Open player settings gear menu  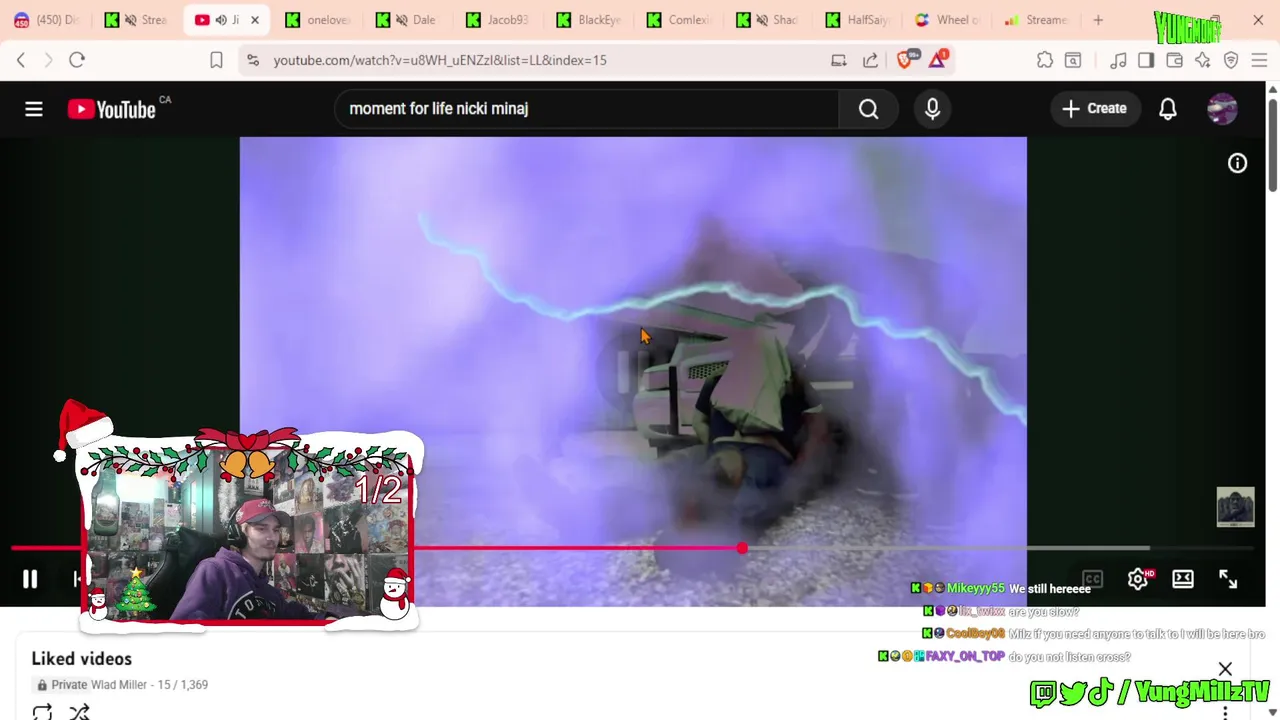[1138, 579]
